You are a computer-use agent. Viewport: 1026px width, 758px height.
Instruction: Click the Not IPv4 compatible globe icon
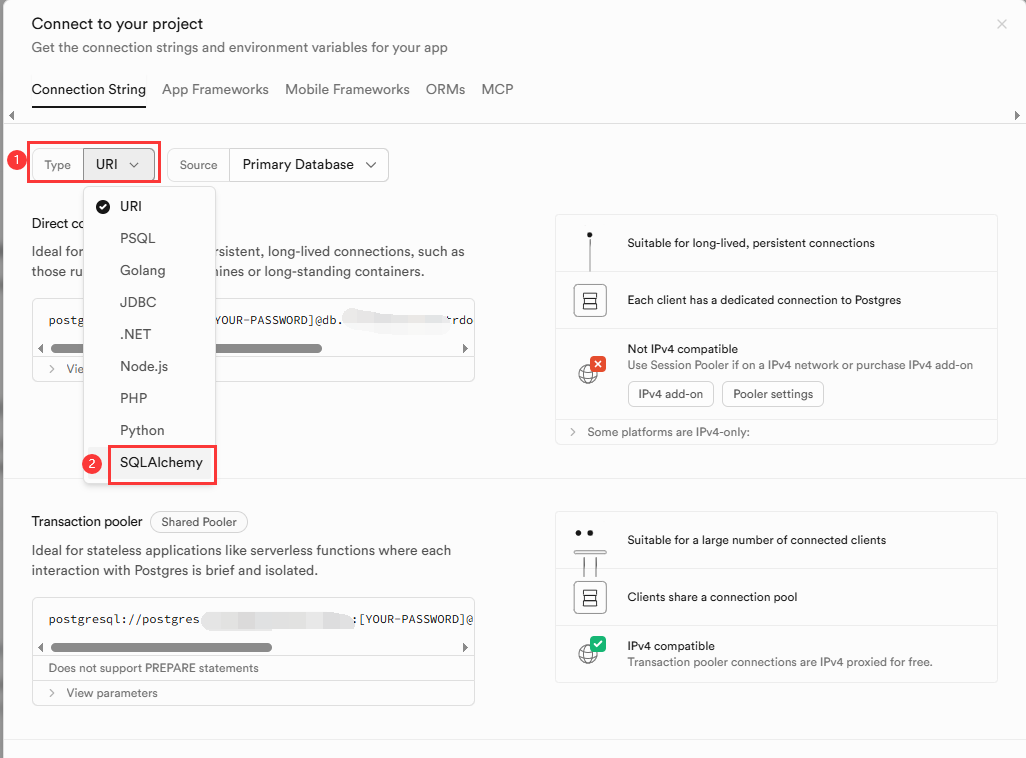(590, 371)
